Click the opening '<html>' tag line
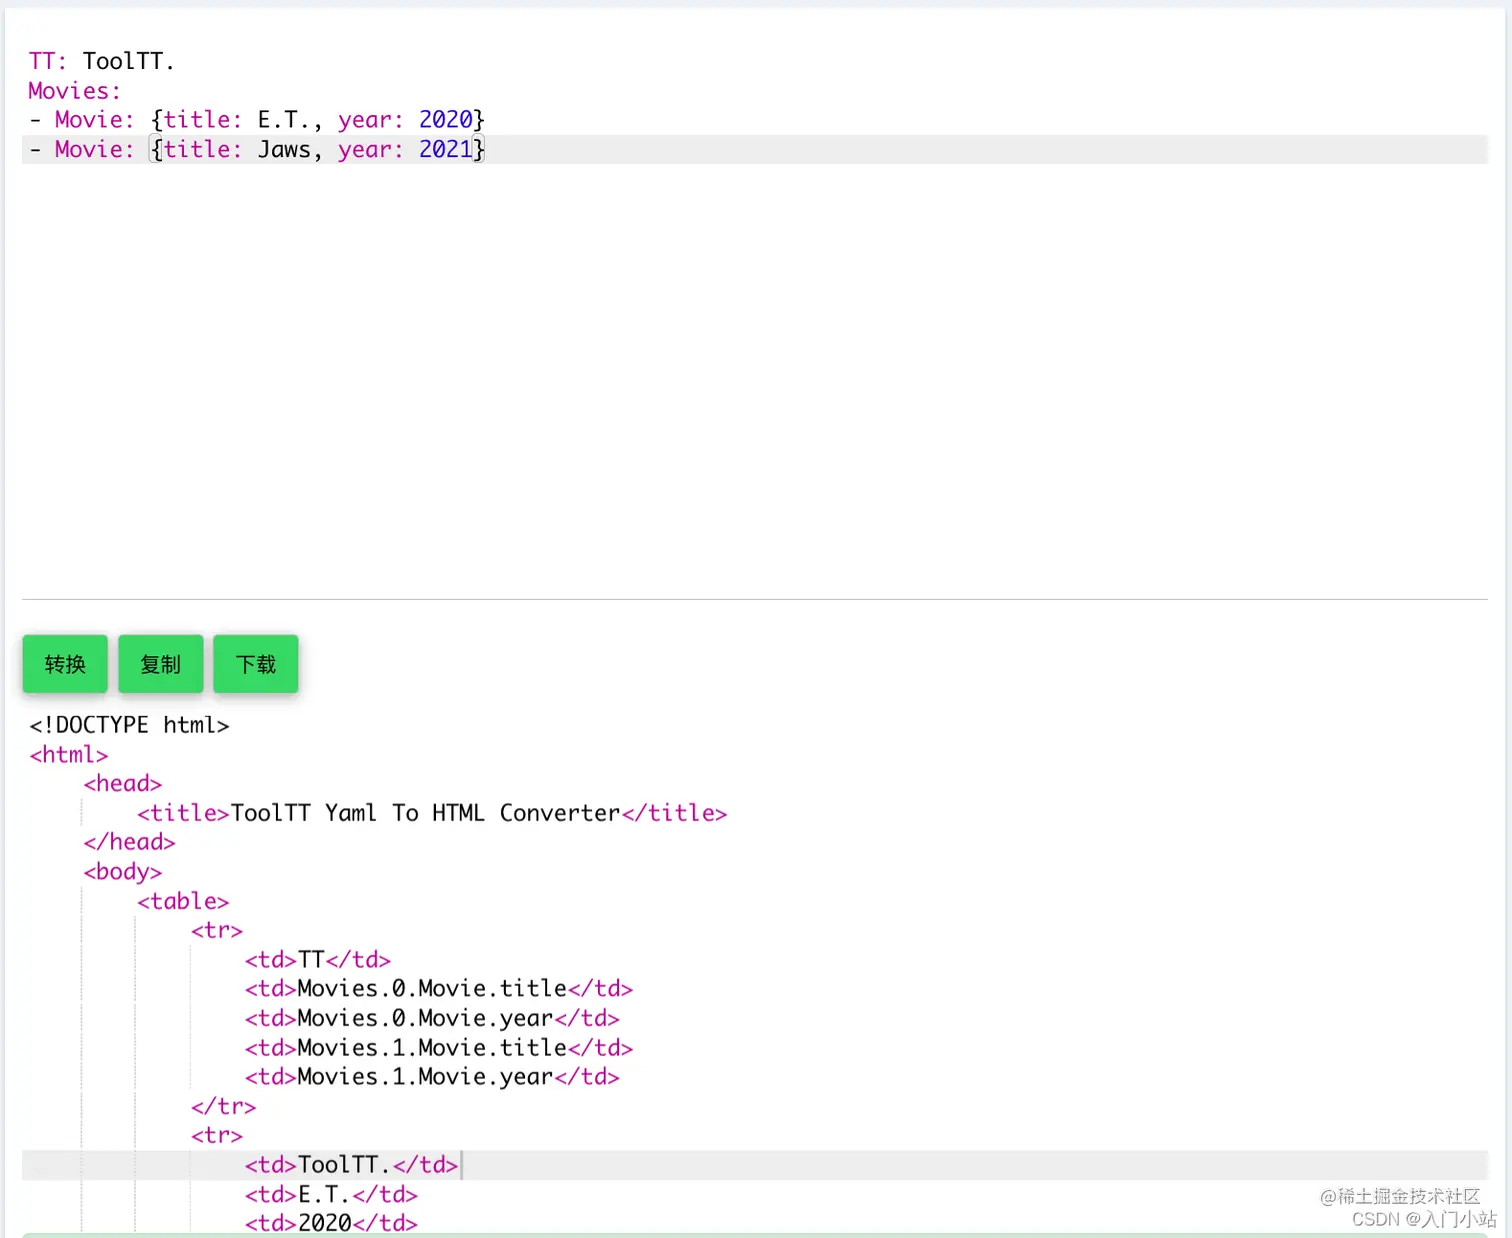Viewport: 1512px width, 1238px height. click(68, 755)
